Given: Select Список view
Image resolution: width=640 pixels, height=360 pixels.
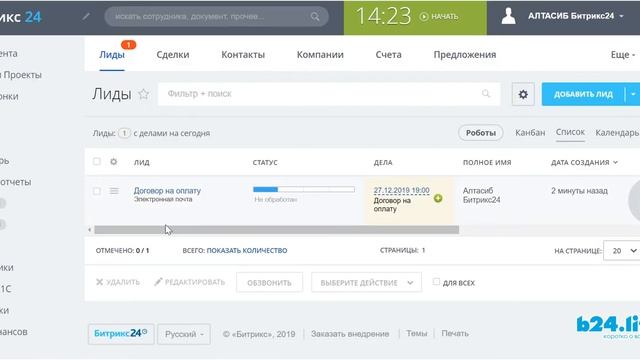Looking at the screenshot, I should pyautogui.click(x=570, y=132).
